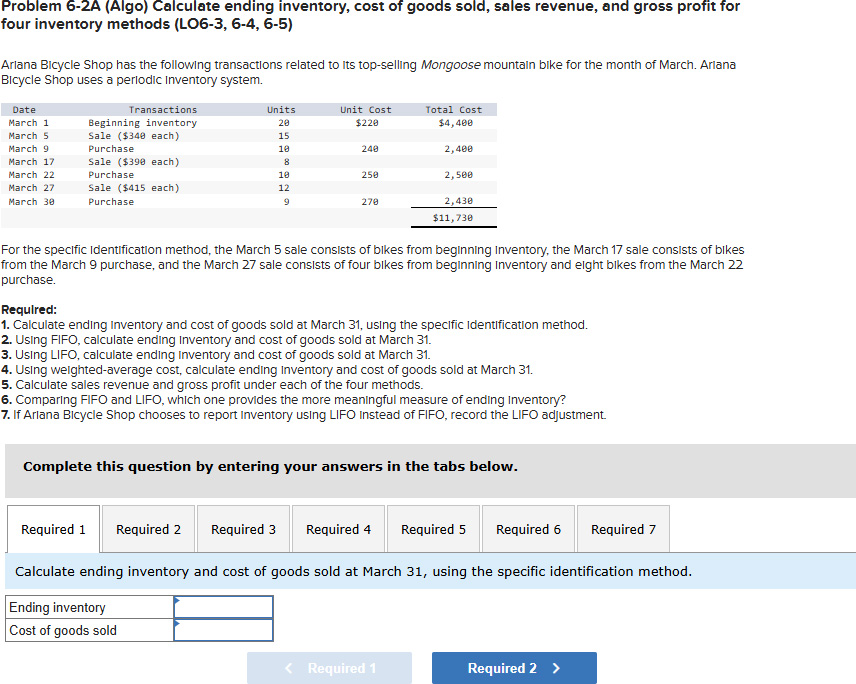Click the back chevron on Required 1 button
Image resolution: width=856 pixels, height=684 pixels.
(289, 667)
